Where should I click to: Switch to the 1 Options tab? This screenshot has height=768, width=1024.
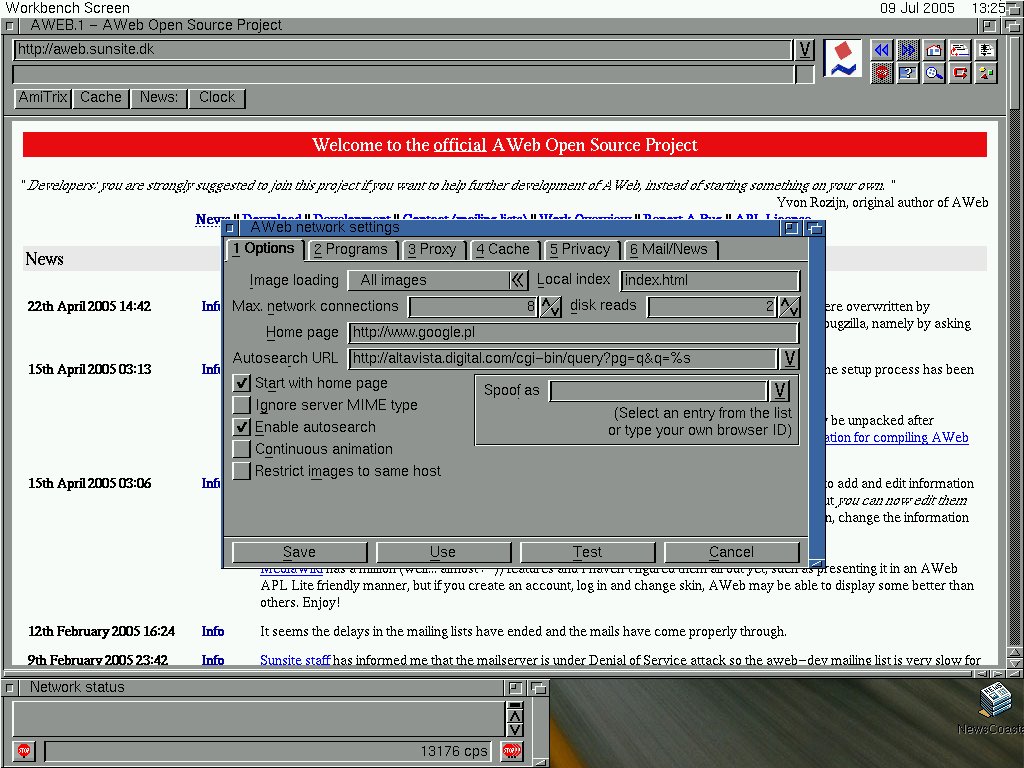click(x=264, y=249)
